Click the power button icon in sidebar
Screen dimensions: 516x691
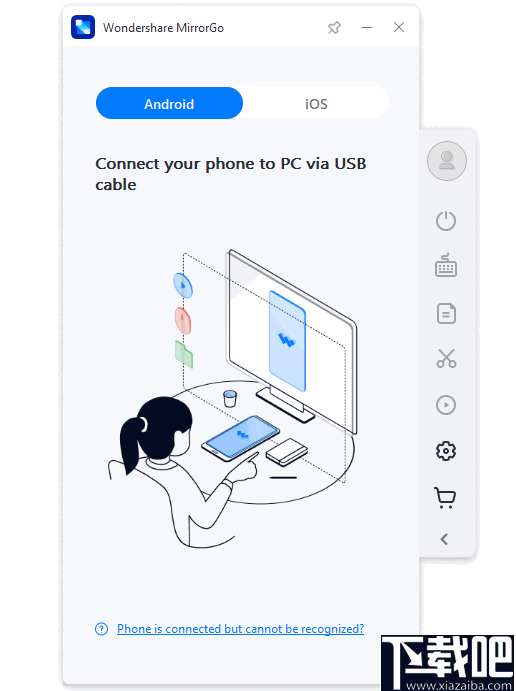(x=446, y=220)
